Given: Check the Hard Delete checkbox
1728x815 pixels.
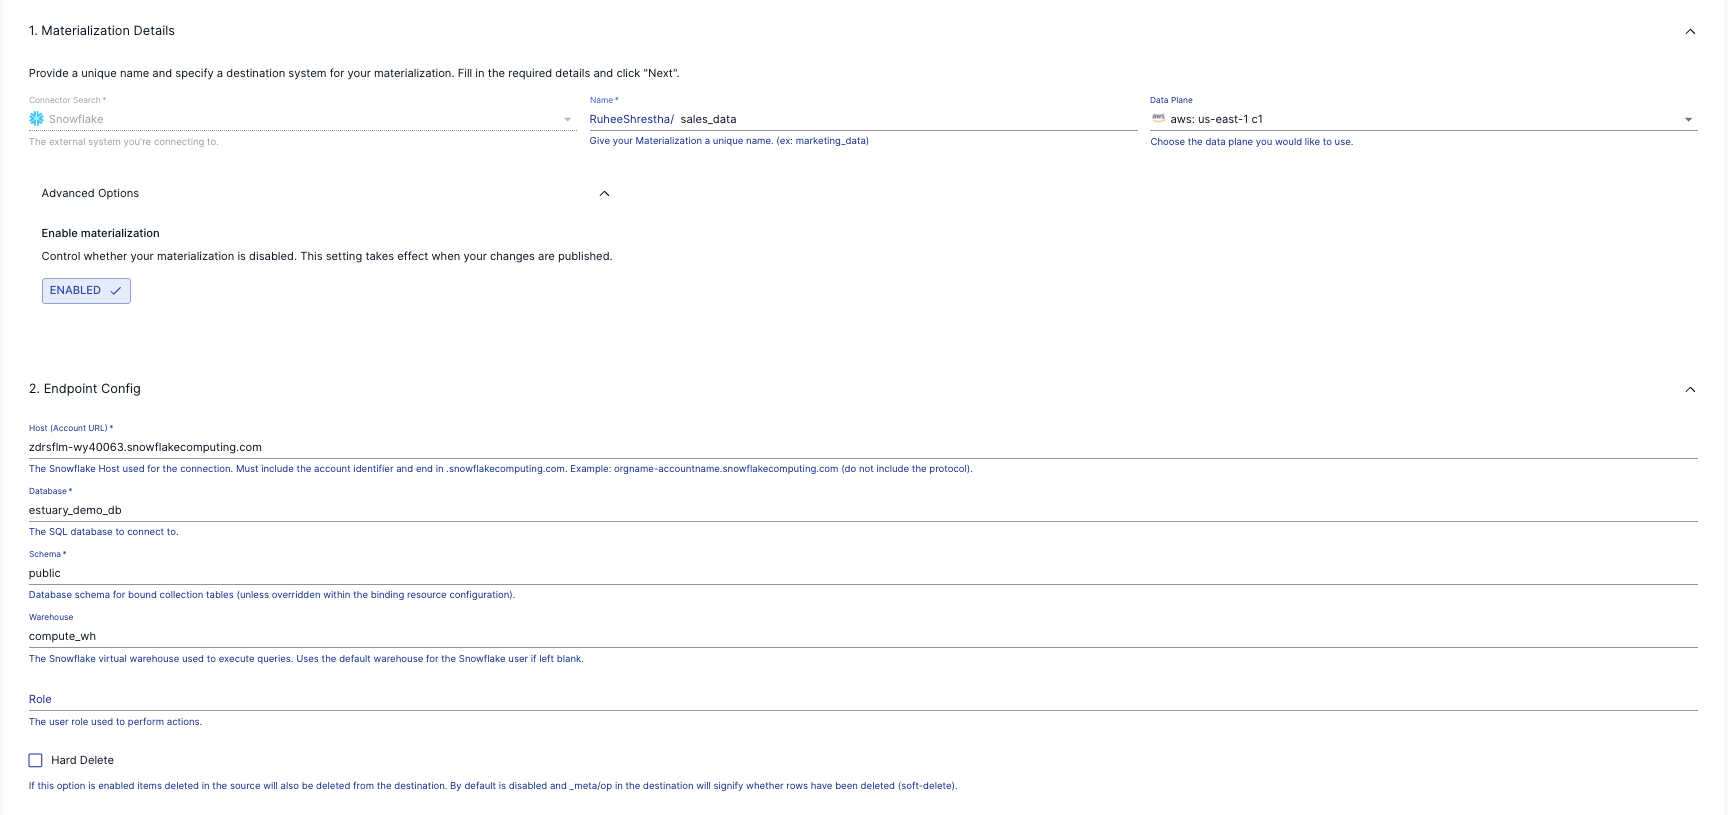Looking at the screenshot, I should [36, 760].
